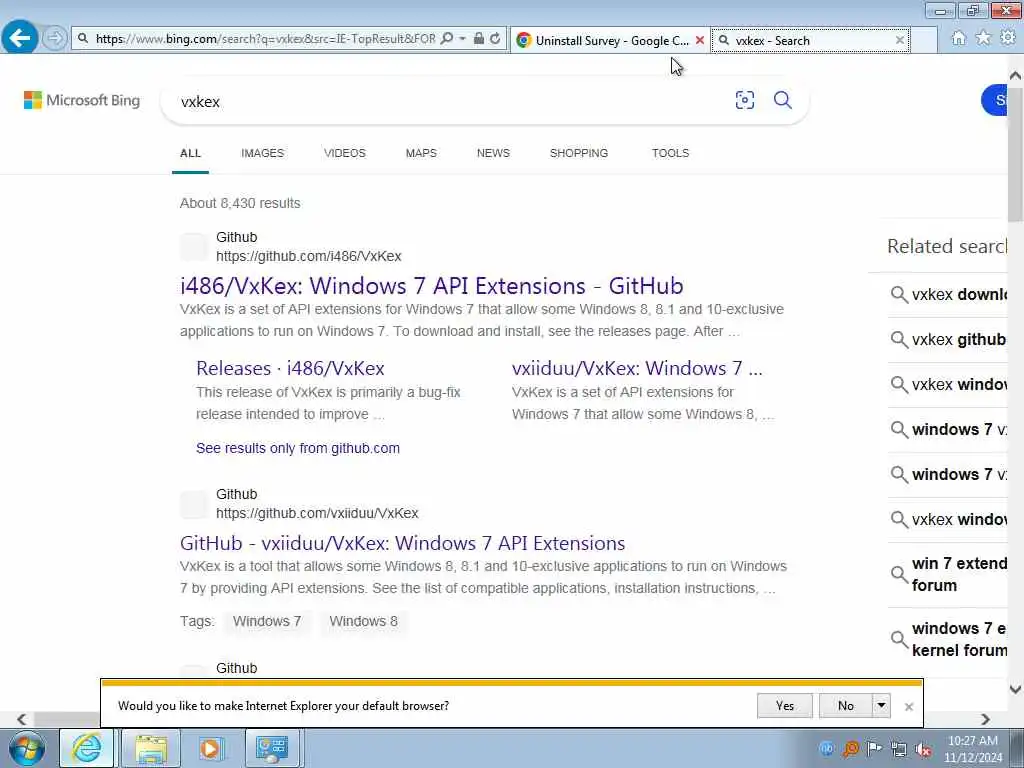Select related search windows 7 kernel forum
The width and height of the screenshot is (1024, 768).
click(x=949, y=639)
